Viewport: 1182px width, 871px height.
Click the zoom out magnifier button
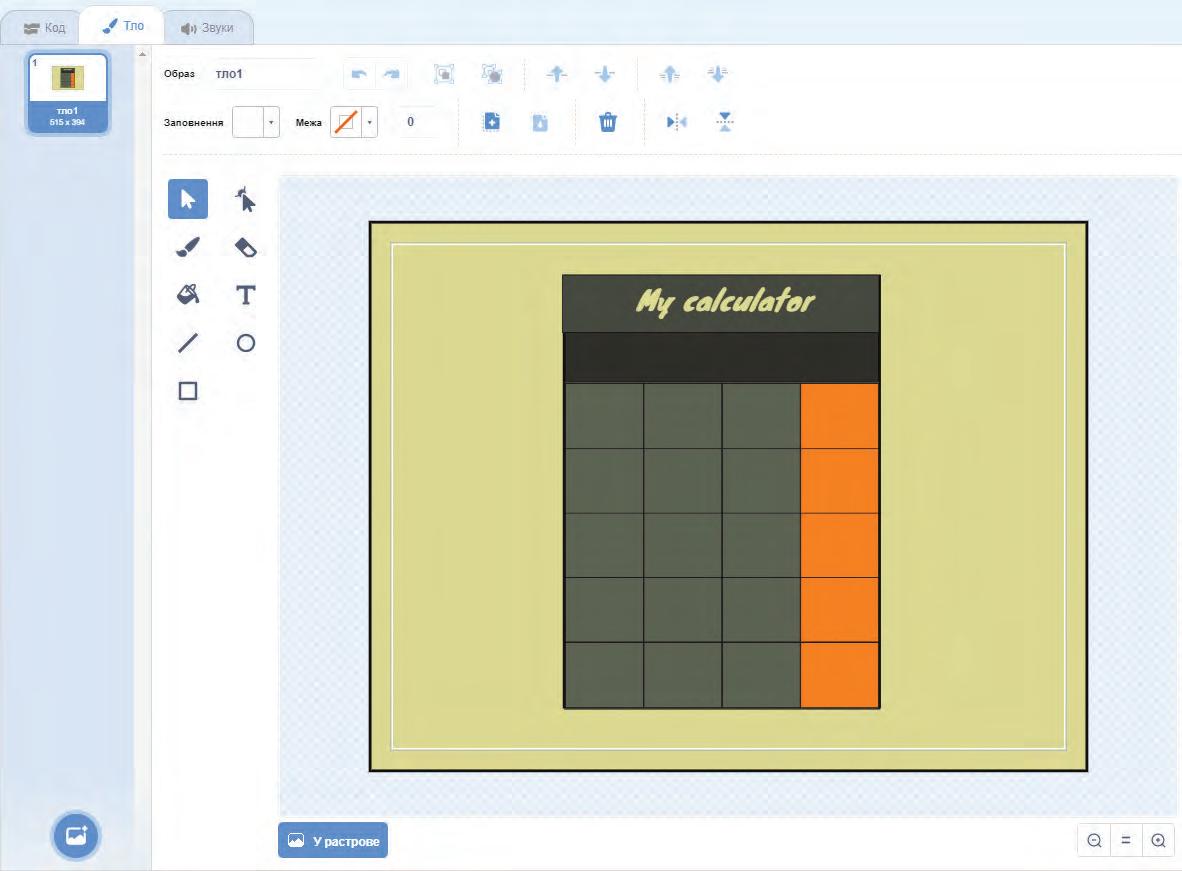pos(1095,840)
